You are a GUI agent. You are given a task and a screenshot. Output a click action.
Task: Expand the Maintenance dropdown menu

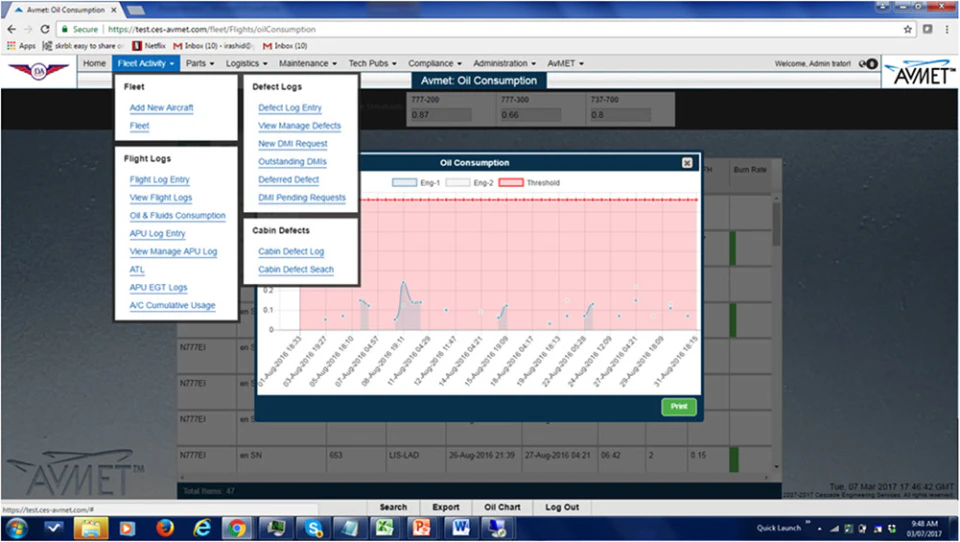(307, 63)
